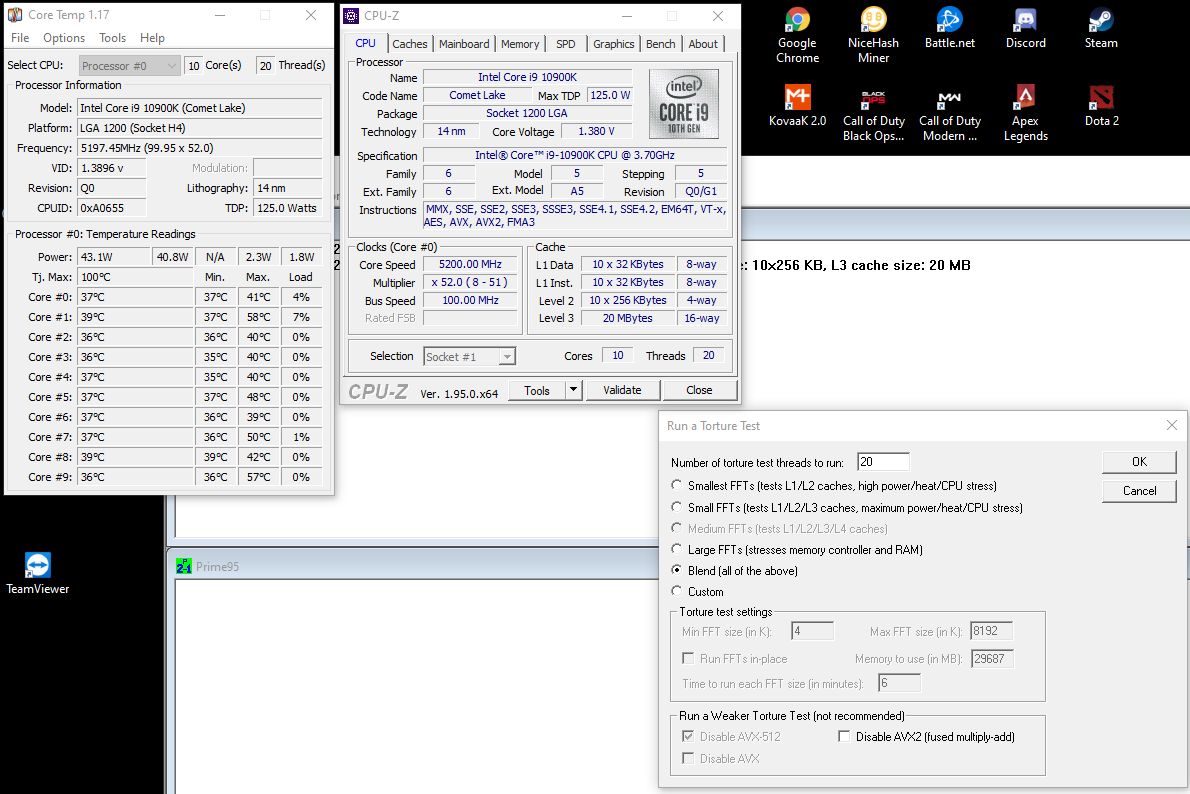Click Max FFT size input field
1190x794 pixels.
coord(992,631)
